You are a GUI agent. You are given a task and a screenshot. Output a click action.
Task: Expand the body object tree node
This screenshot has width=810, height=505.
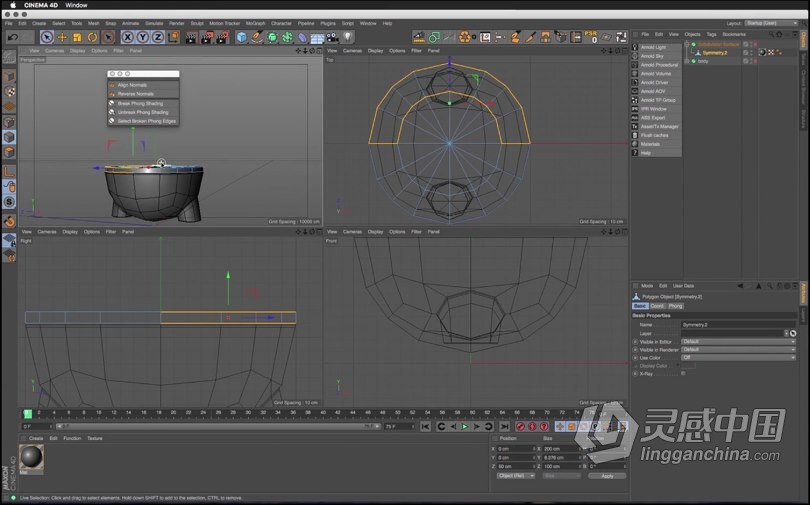click(687, 61)
